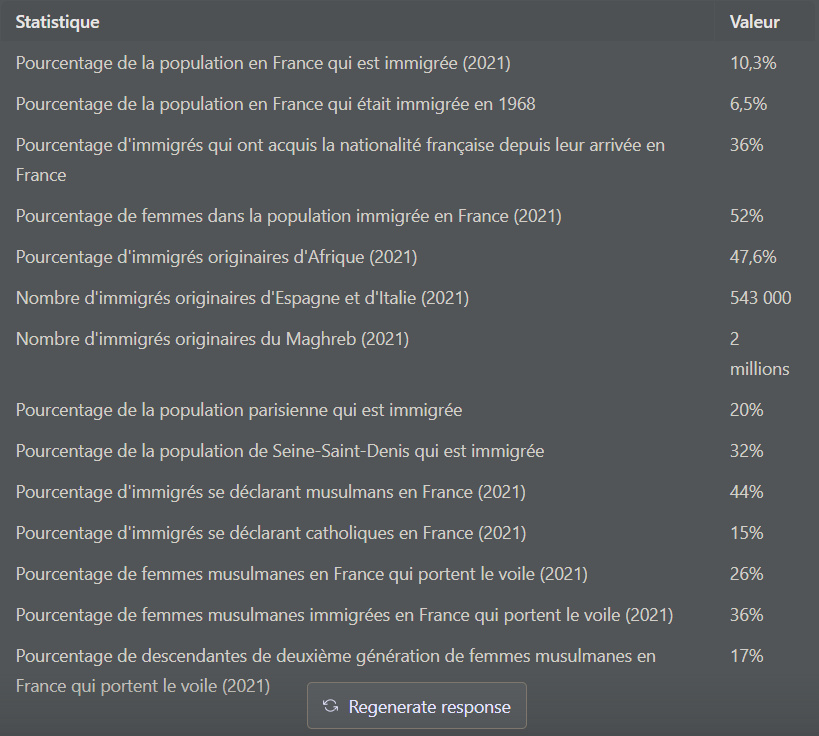Screen dimensions: 819x736
Task: Click the femmes dans la population immigrée row
Action: click(x=288, y=216)
